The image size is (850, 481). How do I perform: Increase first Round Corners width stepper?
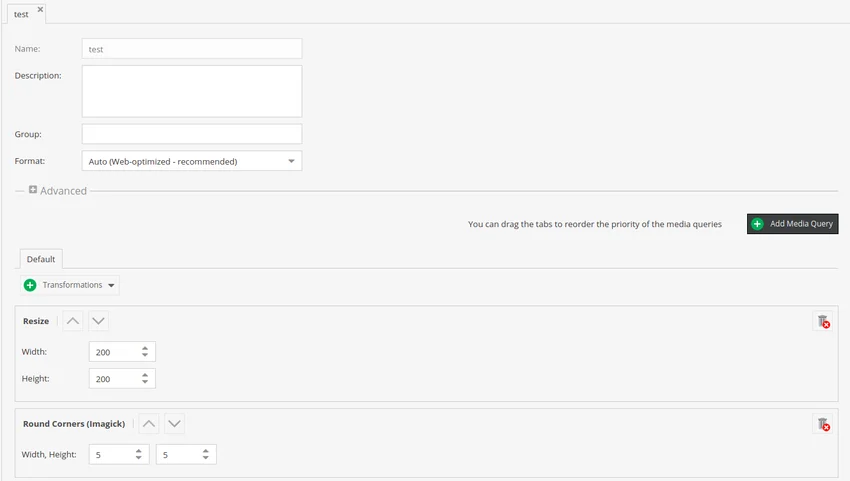[138, 450]
